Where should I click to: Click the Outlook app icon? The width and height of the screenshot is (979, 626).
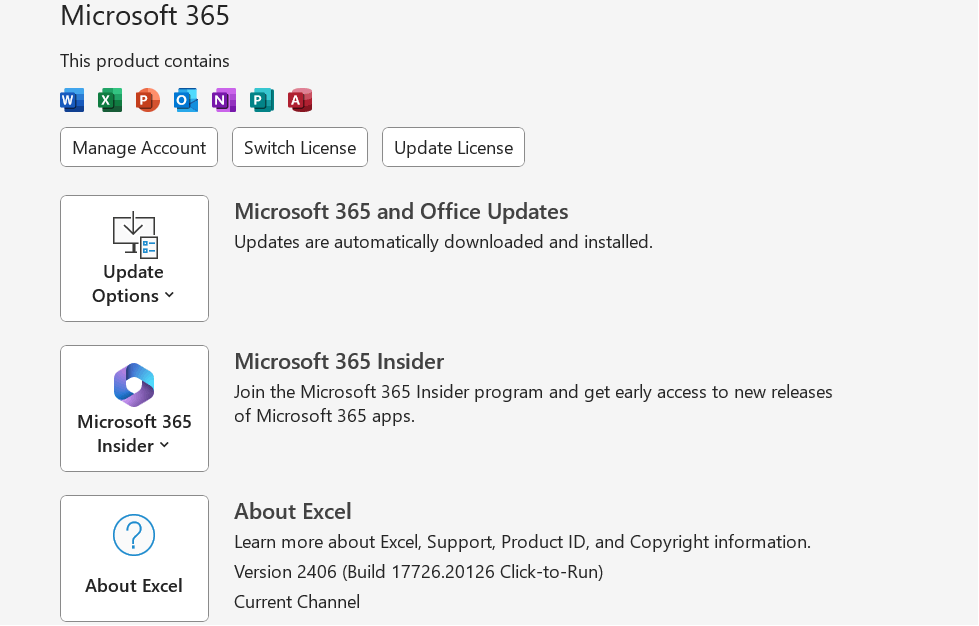(186, 100)
